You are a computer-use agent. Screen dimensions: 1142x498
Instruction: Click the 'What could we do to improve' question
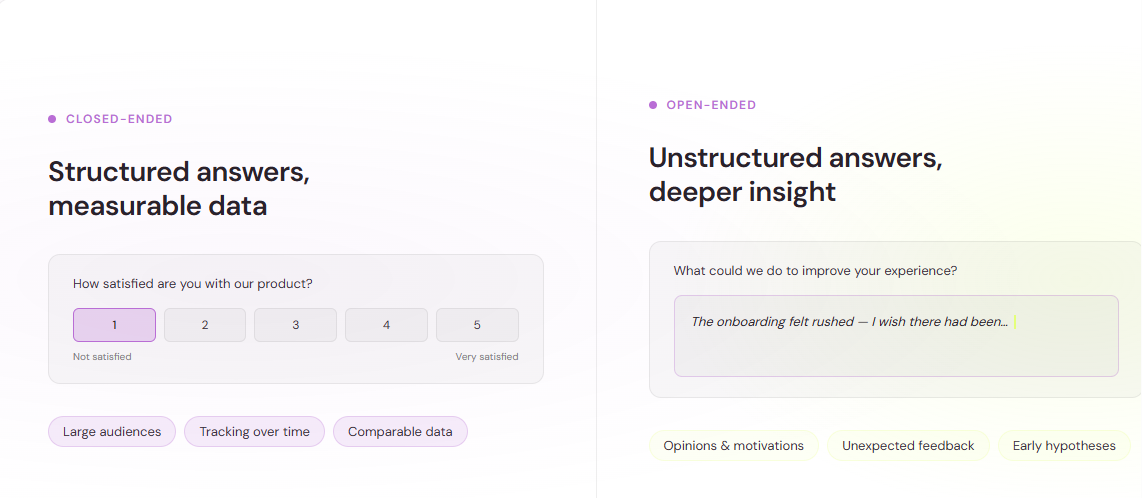coord(816,271)
